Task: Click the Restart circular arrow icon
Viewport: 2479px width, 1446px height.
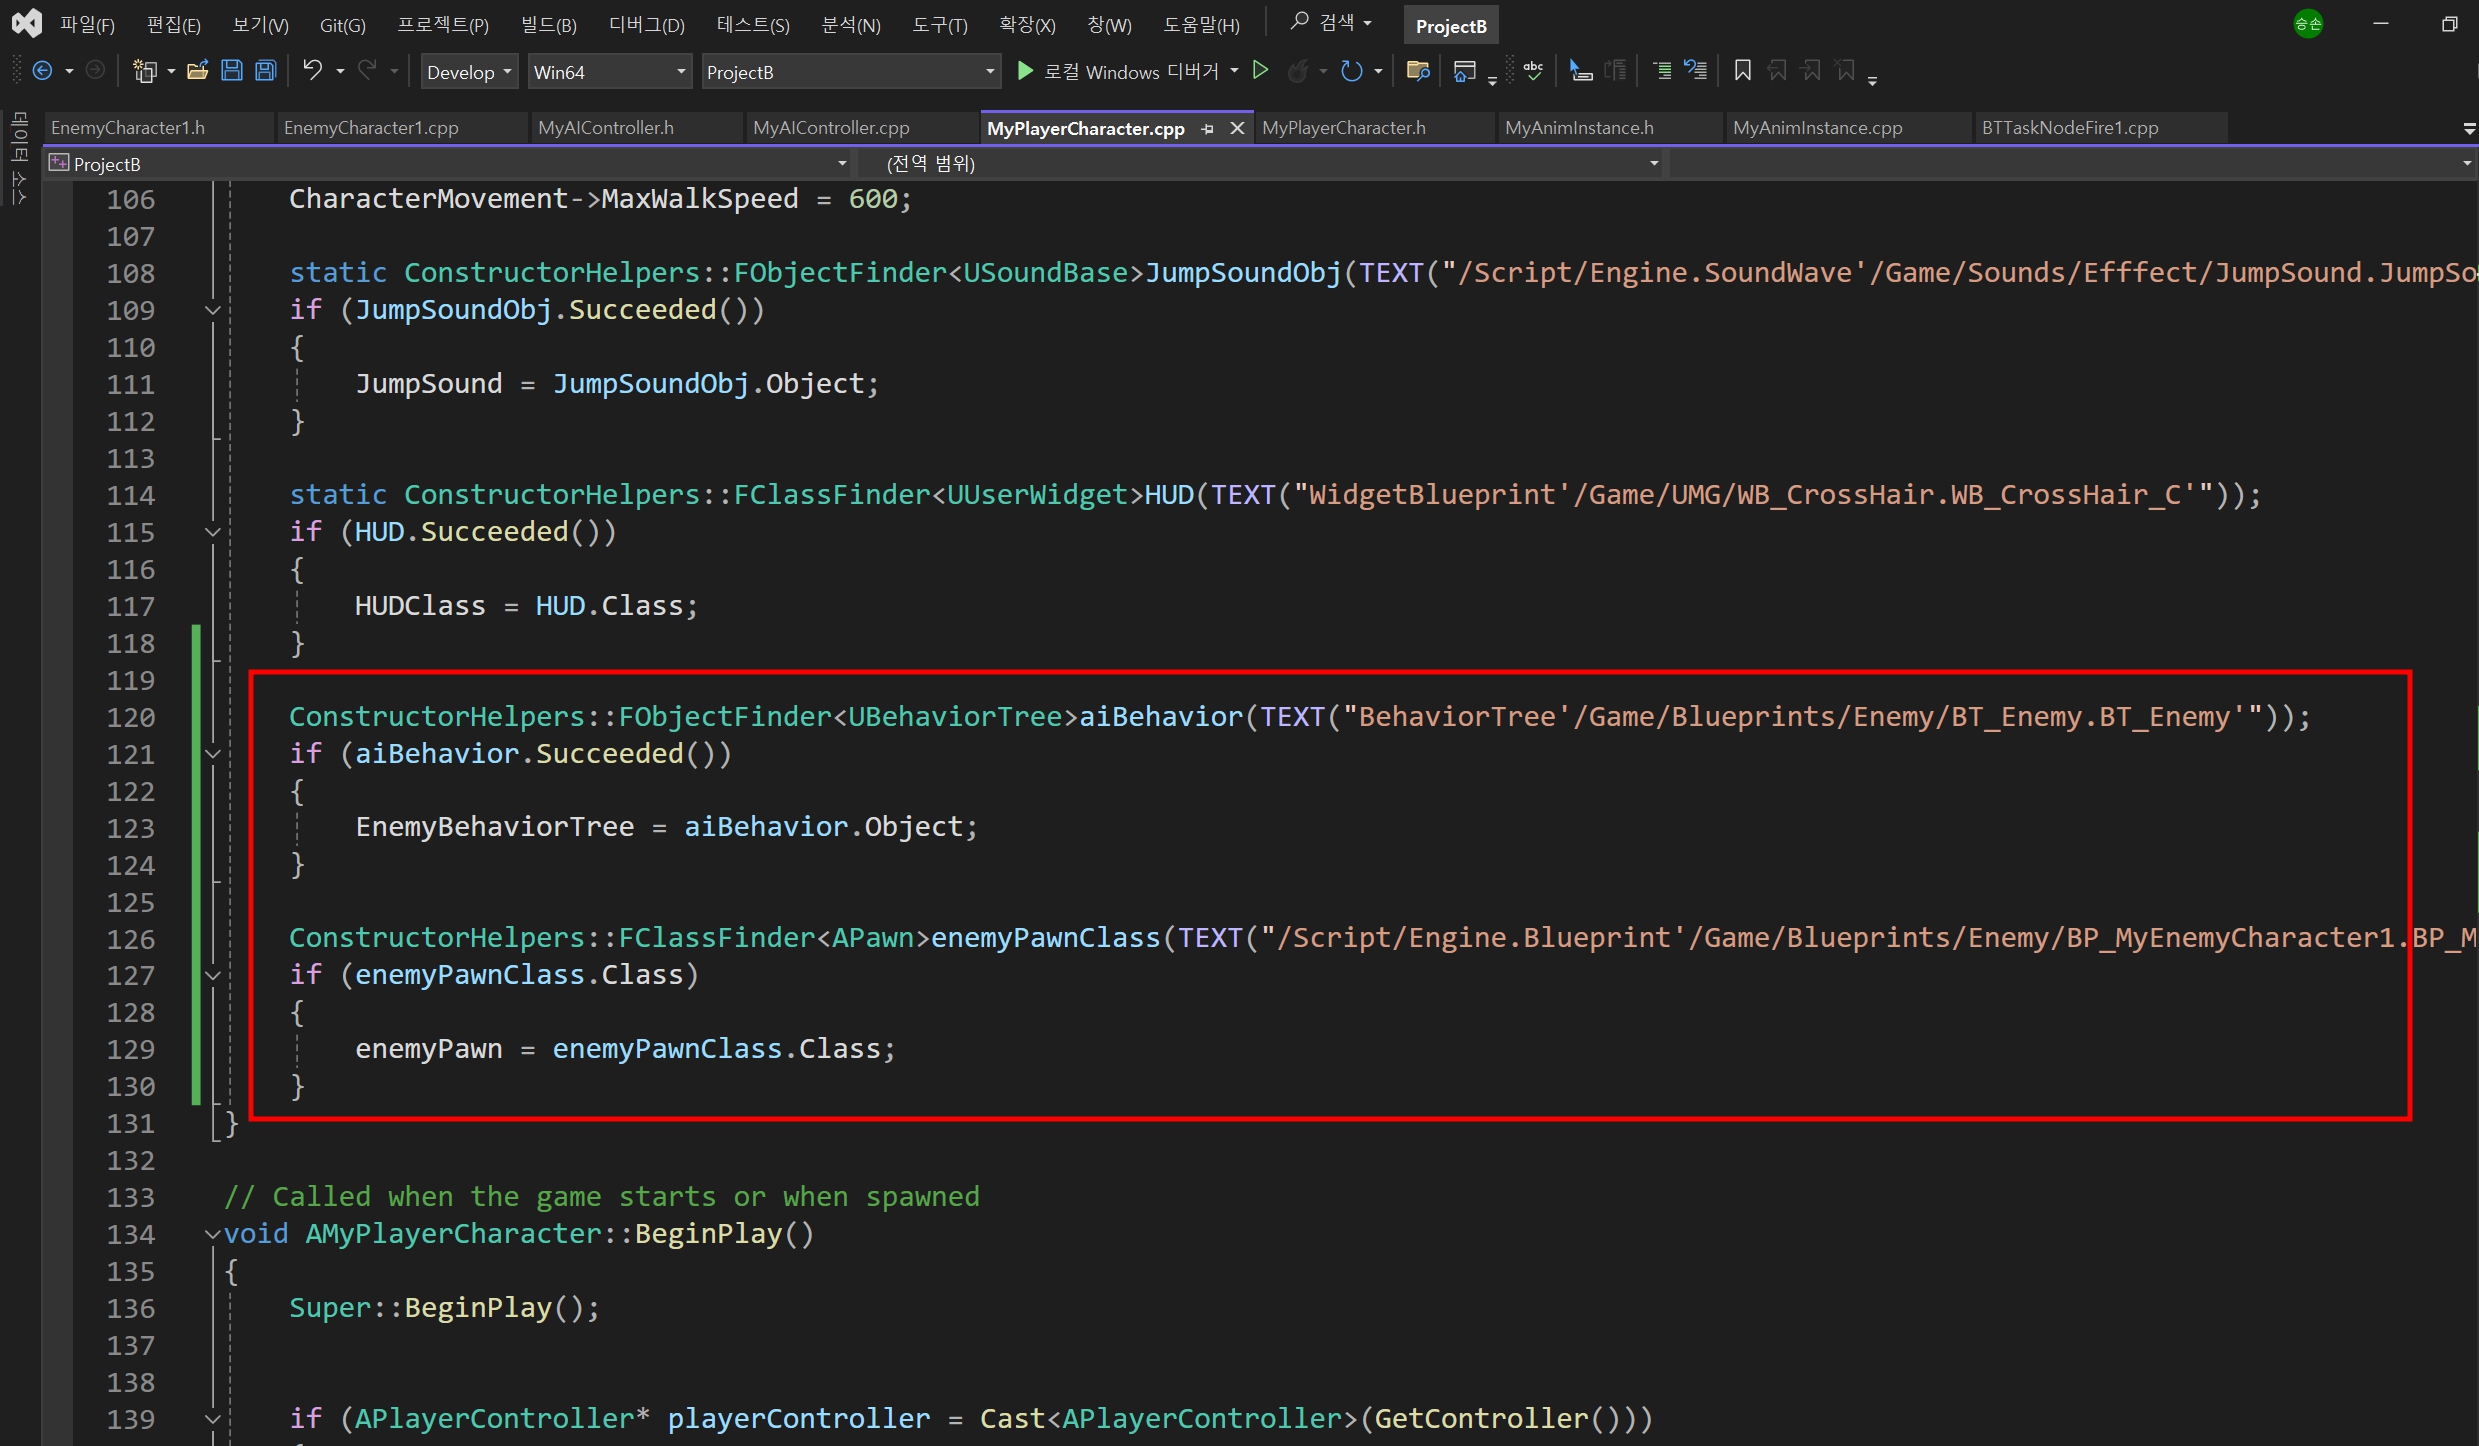Action: pos(1351,71)
